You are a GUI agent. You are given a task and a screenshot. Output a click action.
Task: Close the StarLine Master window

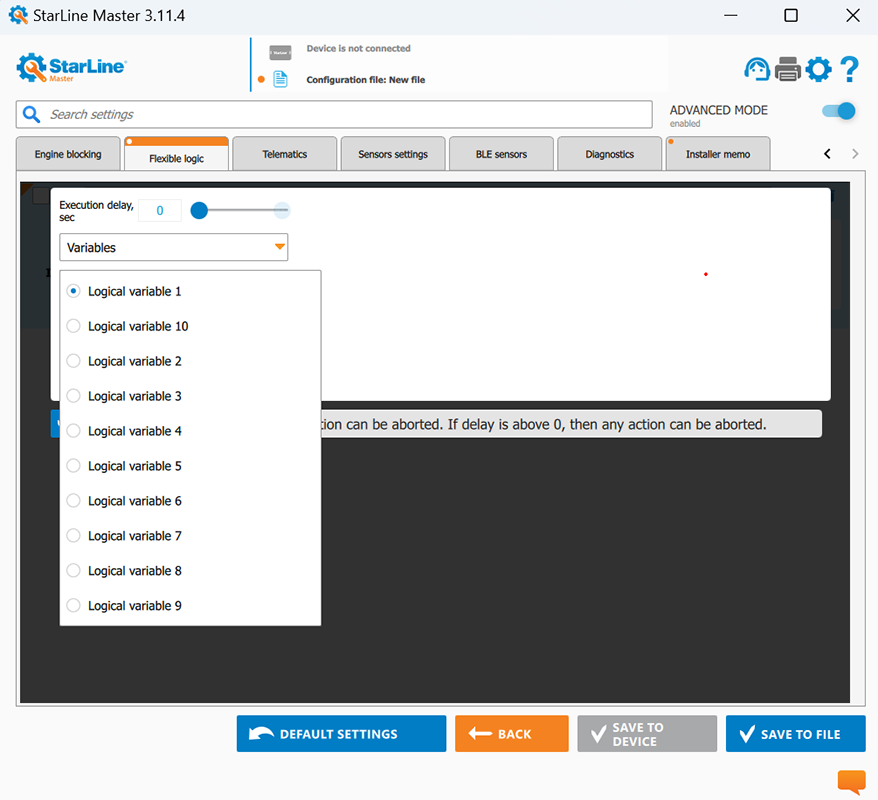853,15
